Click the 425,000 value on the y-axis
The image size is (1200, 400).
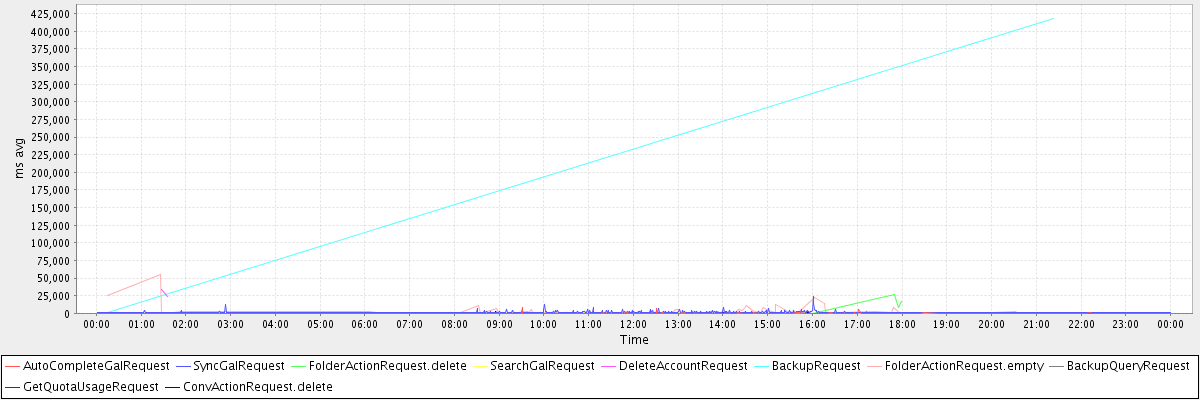pos(50,15)
